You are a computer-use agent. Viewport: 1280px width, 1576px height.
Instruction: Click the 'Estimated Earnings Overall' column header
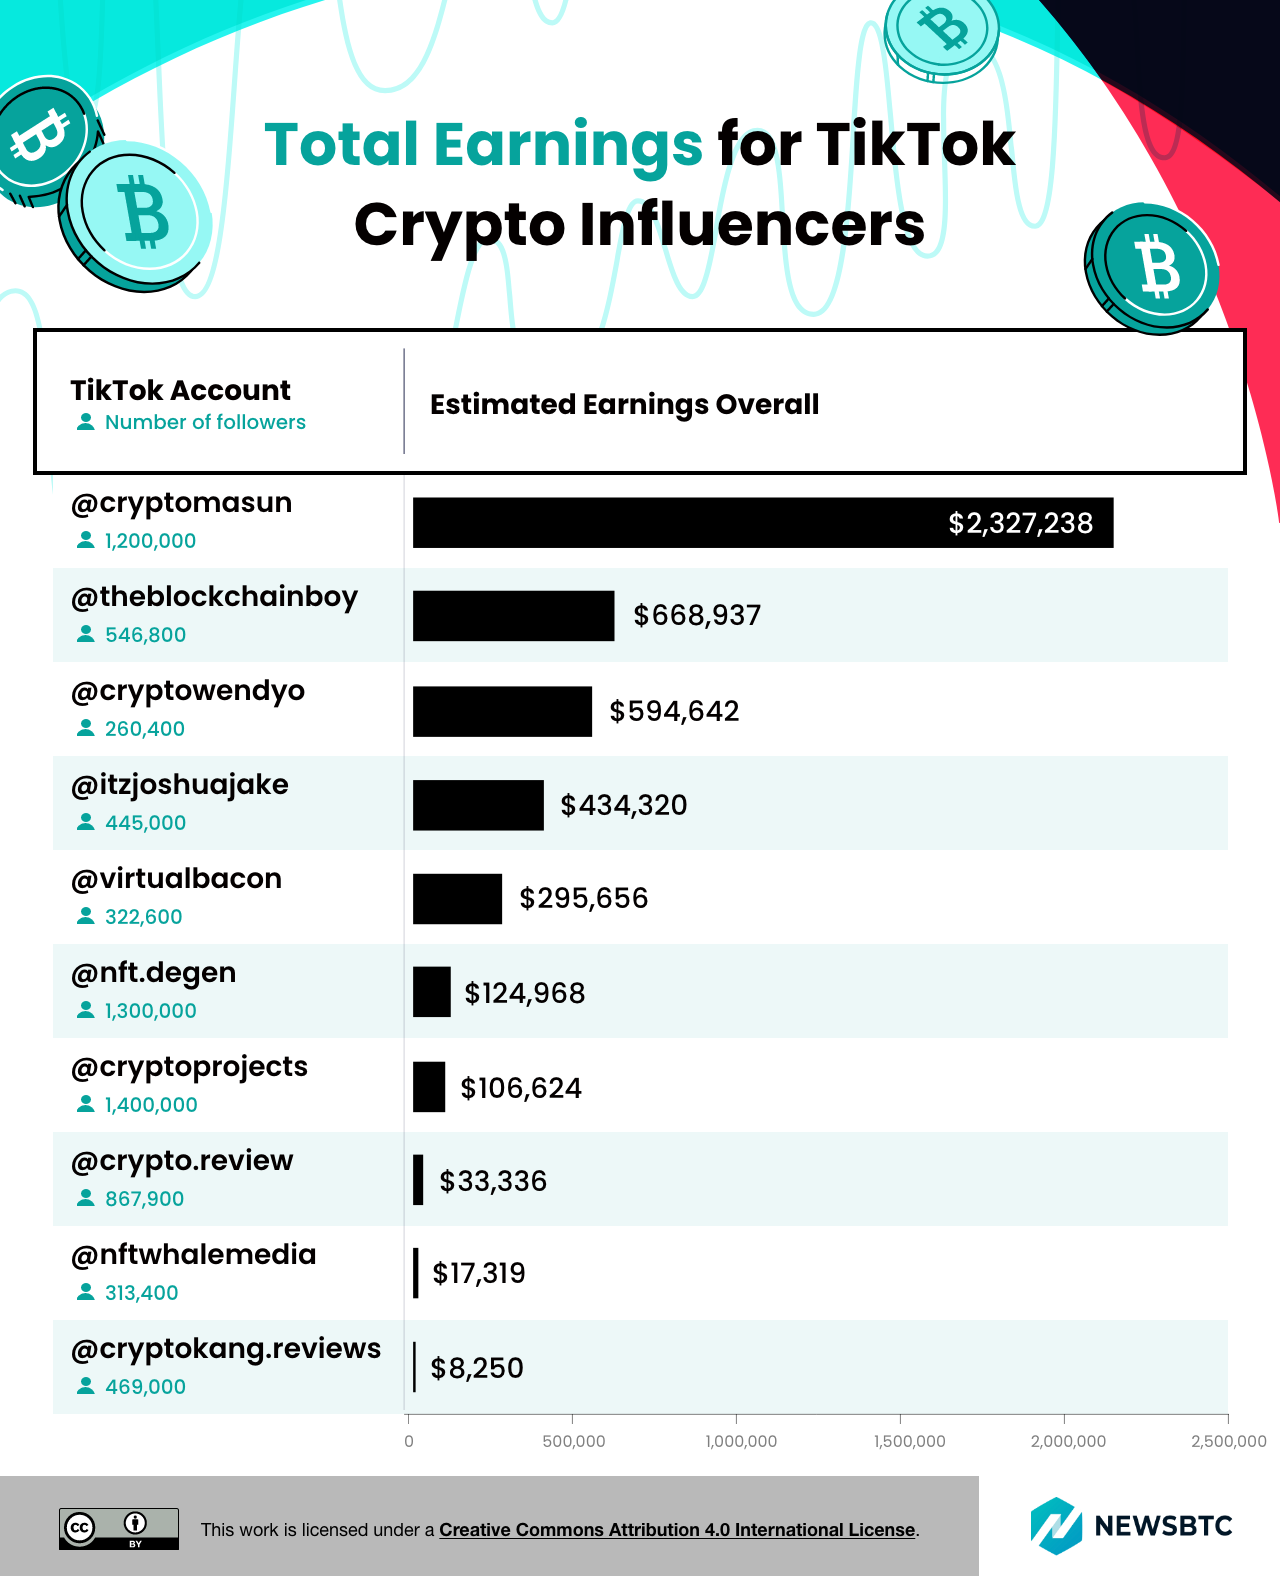click(x=624, y=404)
